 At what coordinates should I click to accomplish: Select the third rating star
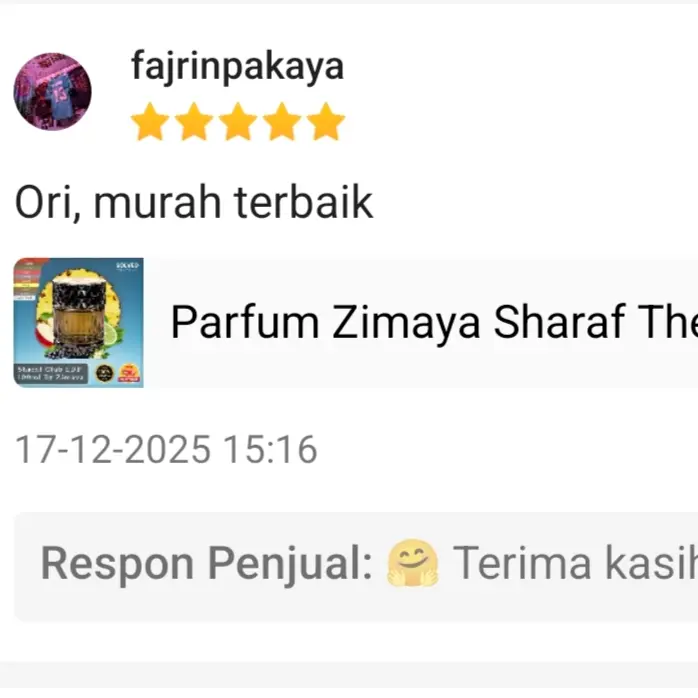238,121
